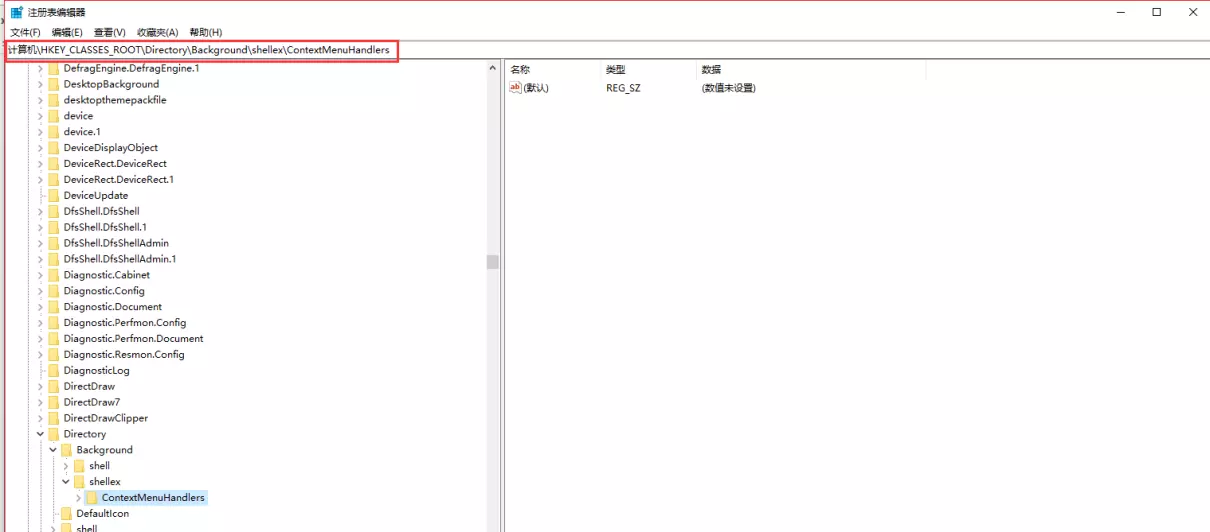1210x532 pixels.
Task: Select the DfsShell.DfsShell folder icon
Action: pos(54,211)
